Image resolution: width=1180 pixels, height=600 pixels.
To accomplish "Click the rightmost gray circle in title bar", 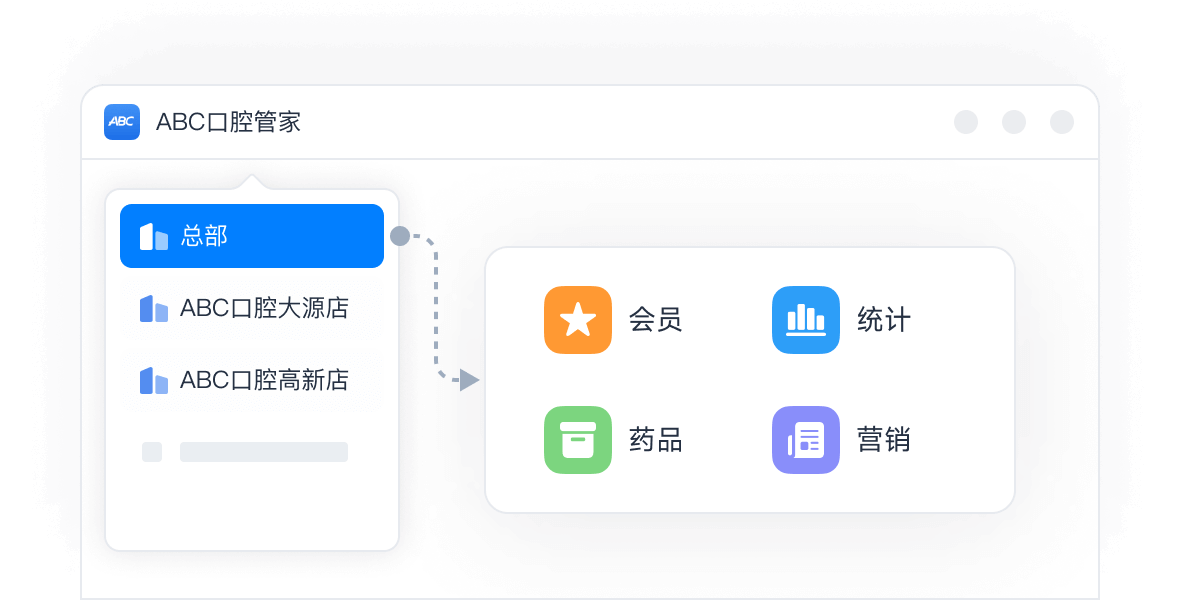I will click(x=1062, y=122).
